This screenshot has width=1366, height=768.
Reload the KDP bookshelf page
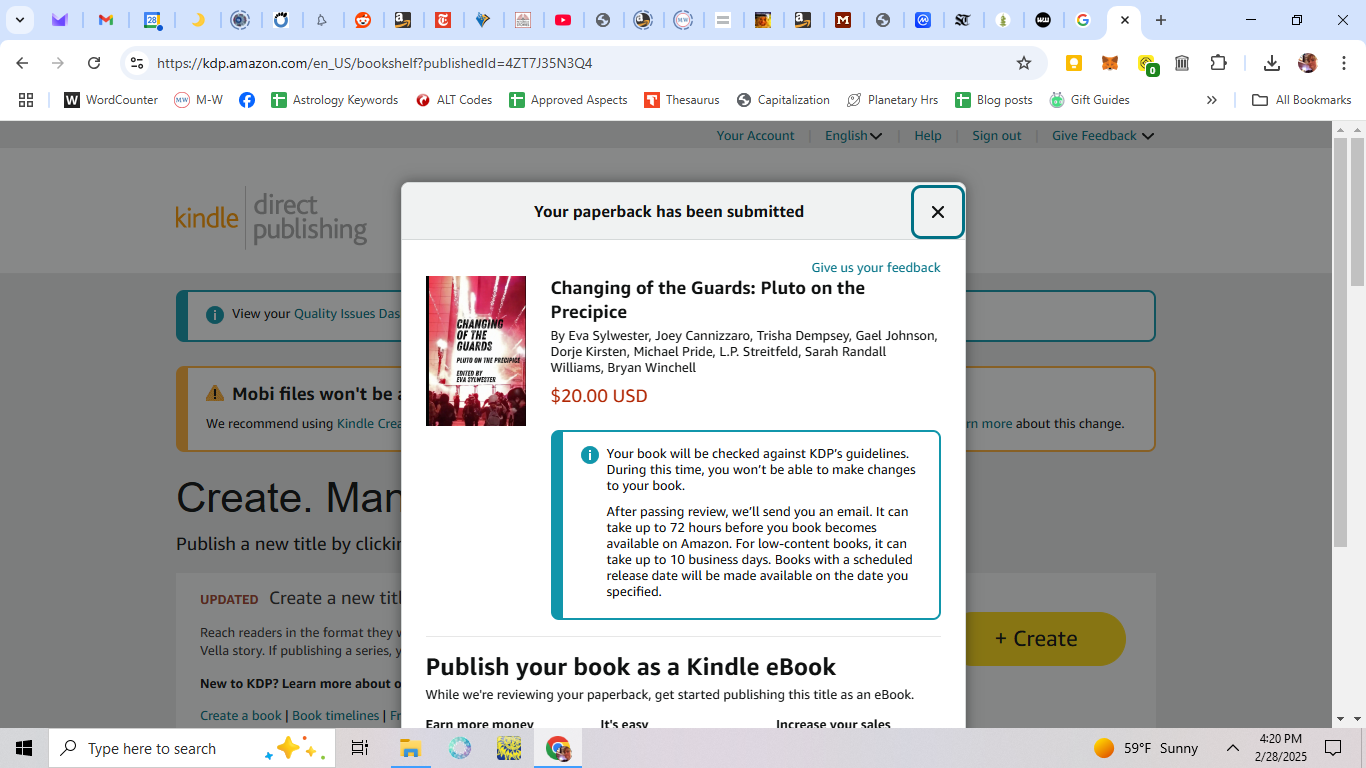coord(94,63)
